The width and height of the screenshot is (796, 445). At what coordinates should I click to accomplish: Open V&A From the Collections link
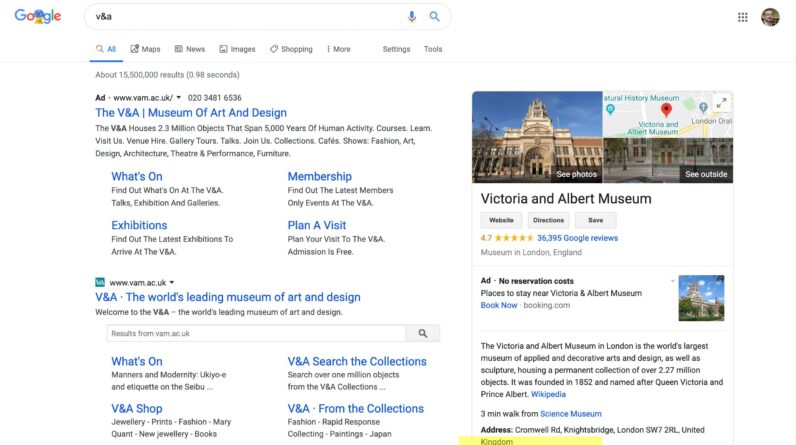tap(355, 408)
